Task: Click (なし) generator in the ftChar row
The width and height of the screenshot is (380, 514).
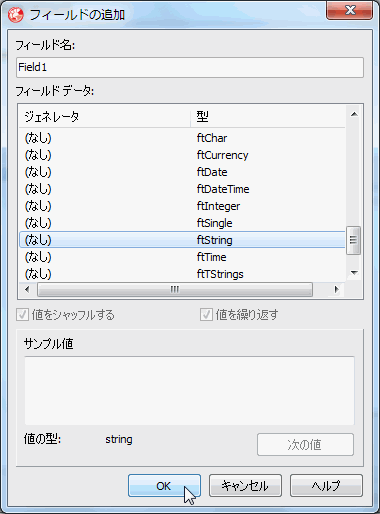Action: tap(38, 138)
